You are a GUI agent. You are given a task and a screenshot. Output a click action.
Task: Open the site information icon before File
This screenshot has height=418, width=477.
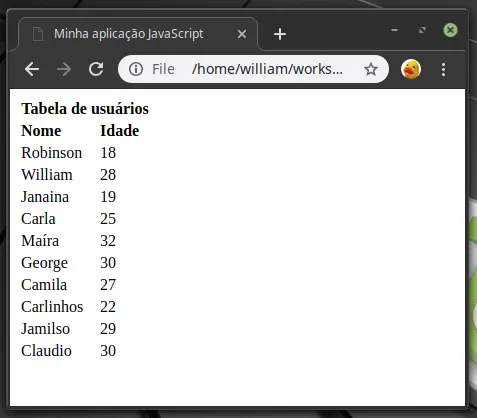point(136,69)
